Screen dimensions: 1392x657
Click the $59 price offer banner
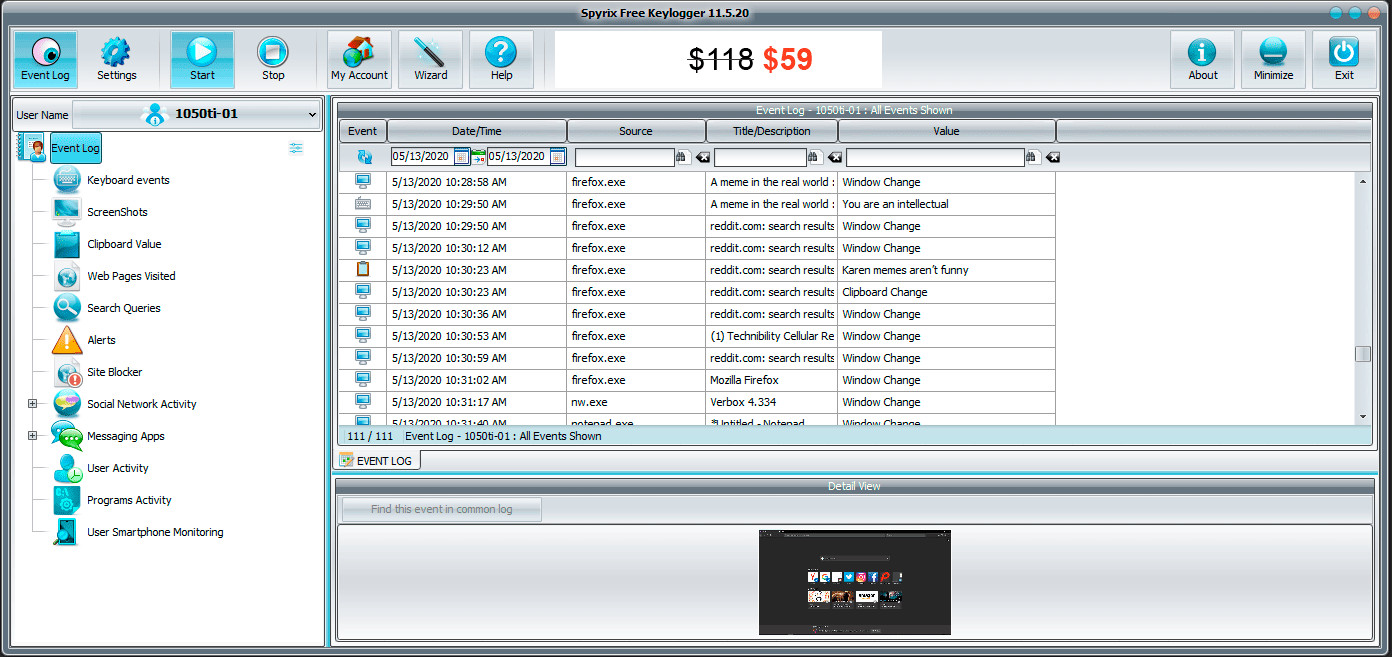point(718,60)
